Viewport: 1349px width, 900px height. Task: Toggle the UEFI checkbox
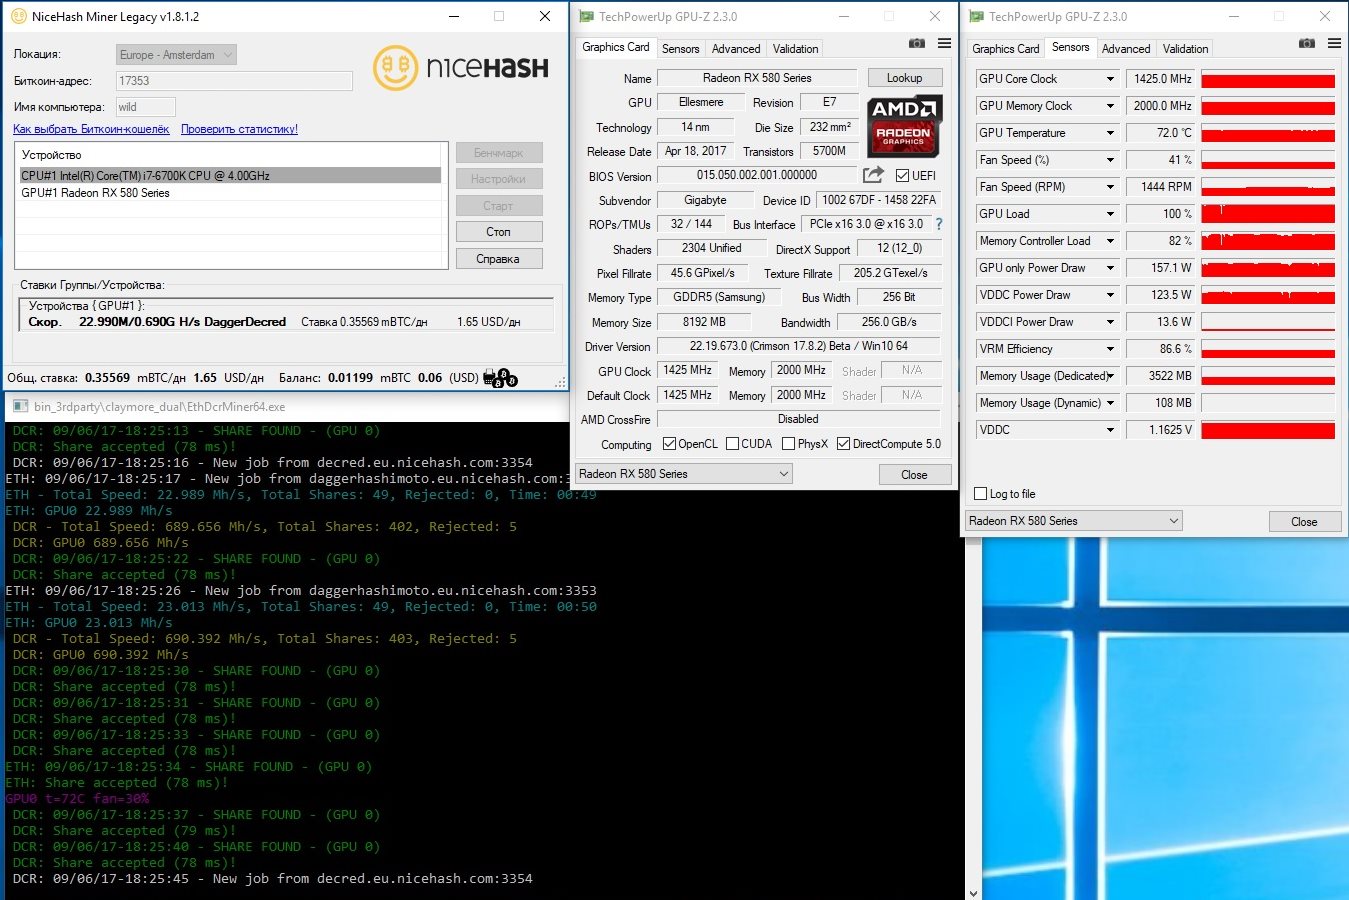click(x=903, y=176)
